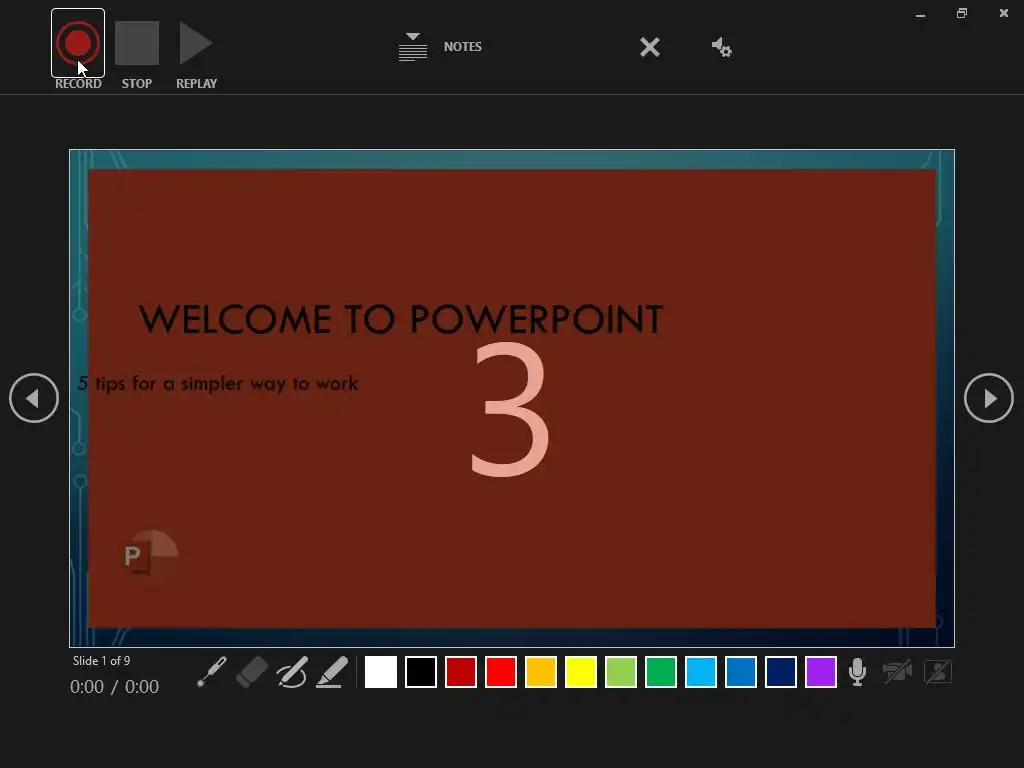The height and width of the screenshot is (768, 1024).
Task: Choose the medium blue ink color
Action: coord(741,672)
